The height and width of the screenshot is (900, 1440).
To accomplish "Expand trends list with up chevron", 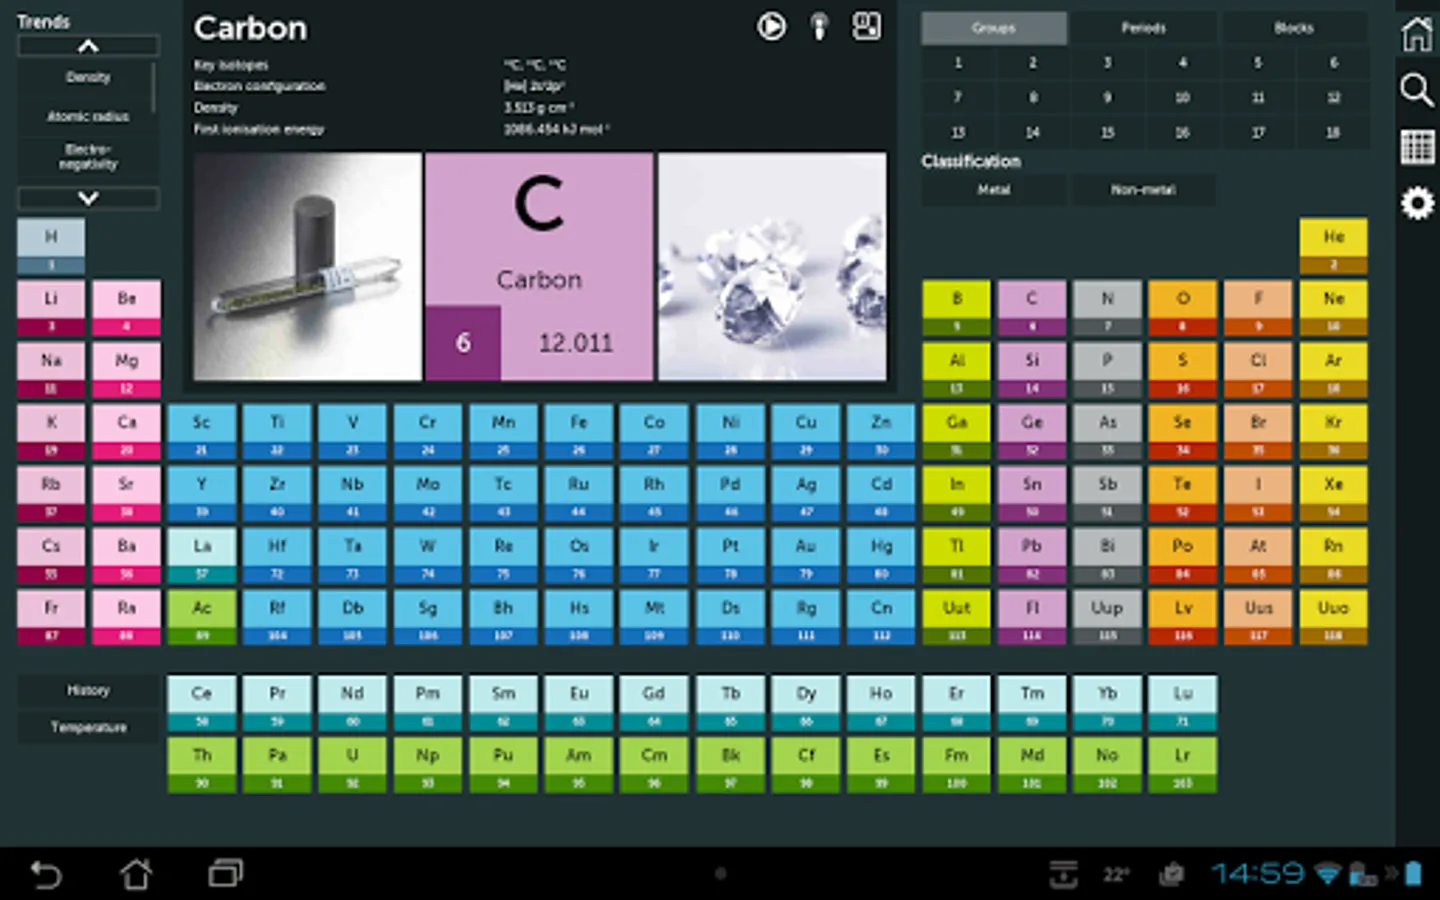I will (x=88, y=46).
